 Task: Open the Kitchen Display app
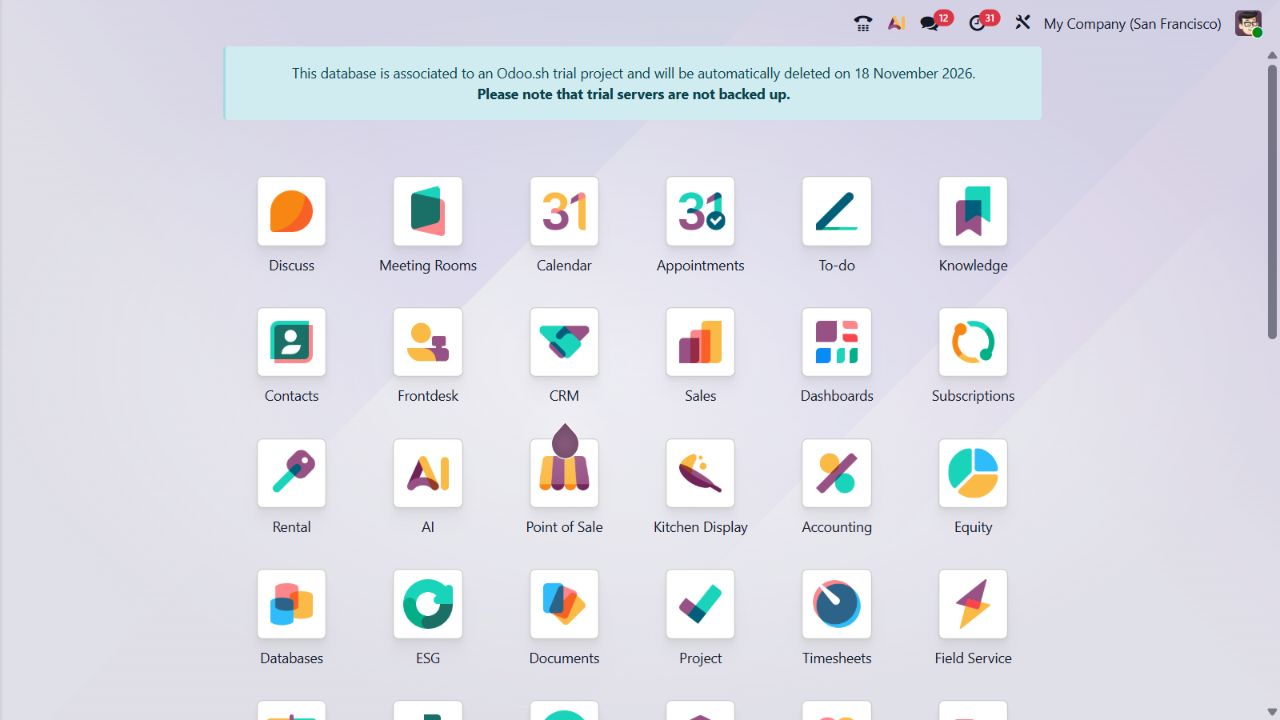point(700,473)
